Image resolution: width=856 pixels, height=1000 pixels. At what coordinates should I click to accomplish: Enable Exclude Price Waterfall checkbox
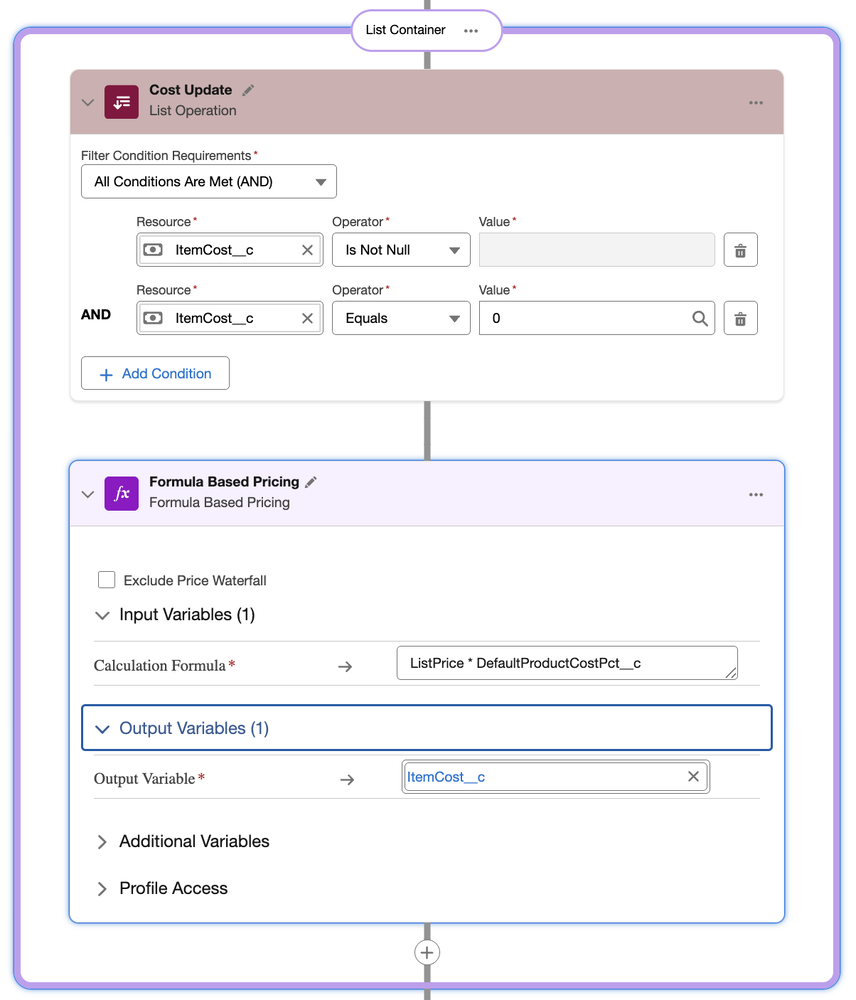coord(107,580)
